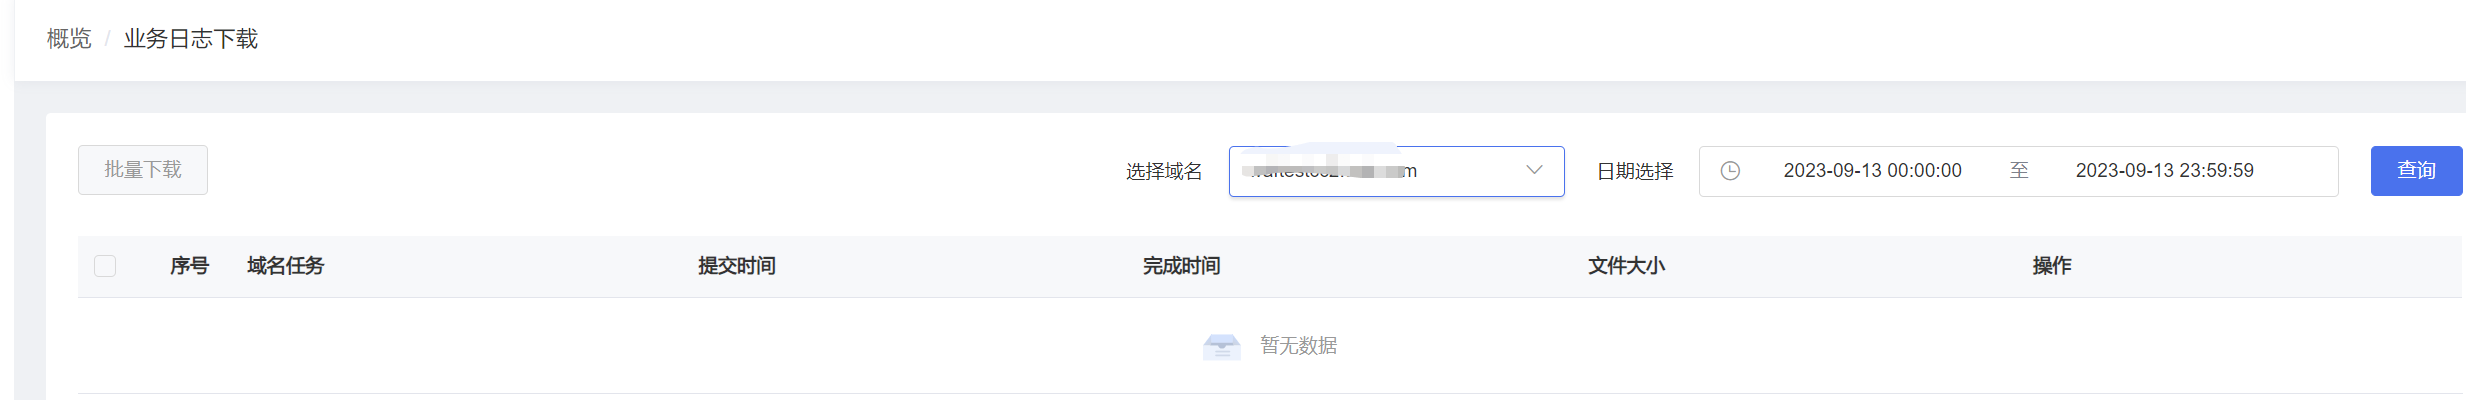Click the empty inbox icon beside 暂无数据

[x=1221, y=346]
